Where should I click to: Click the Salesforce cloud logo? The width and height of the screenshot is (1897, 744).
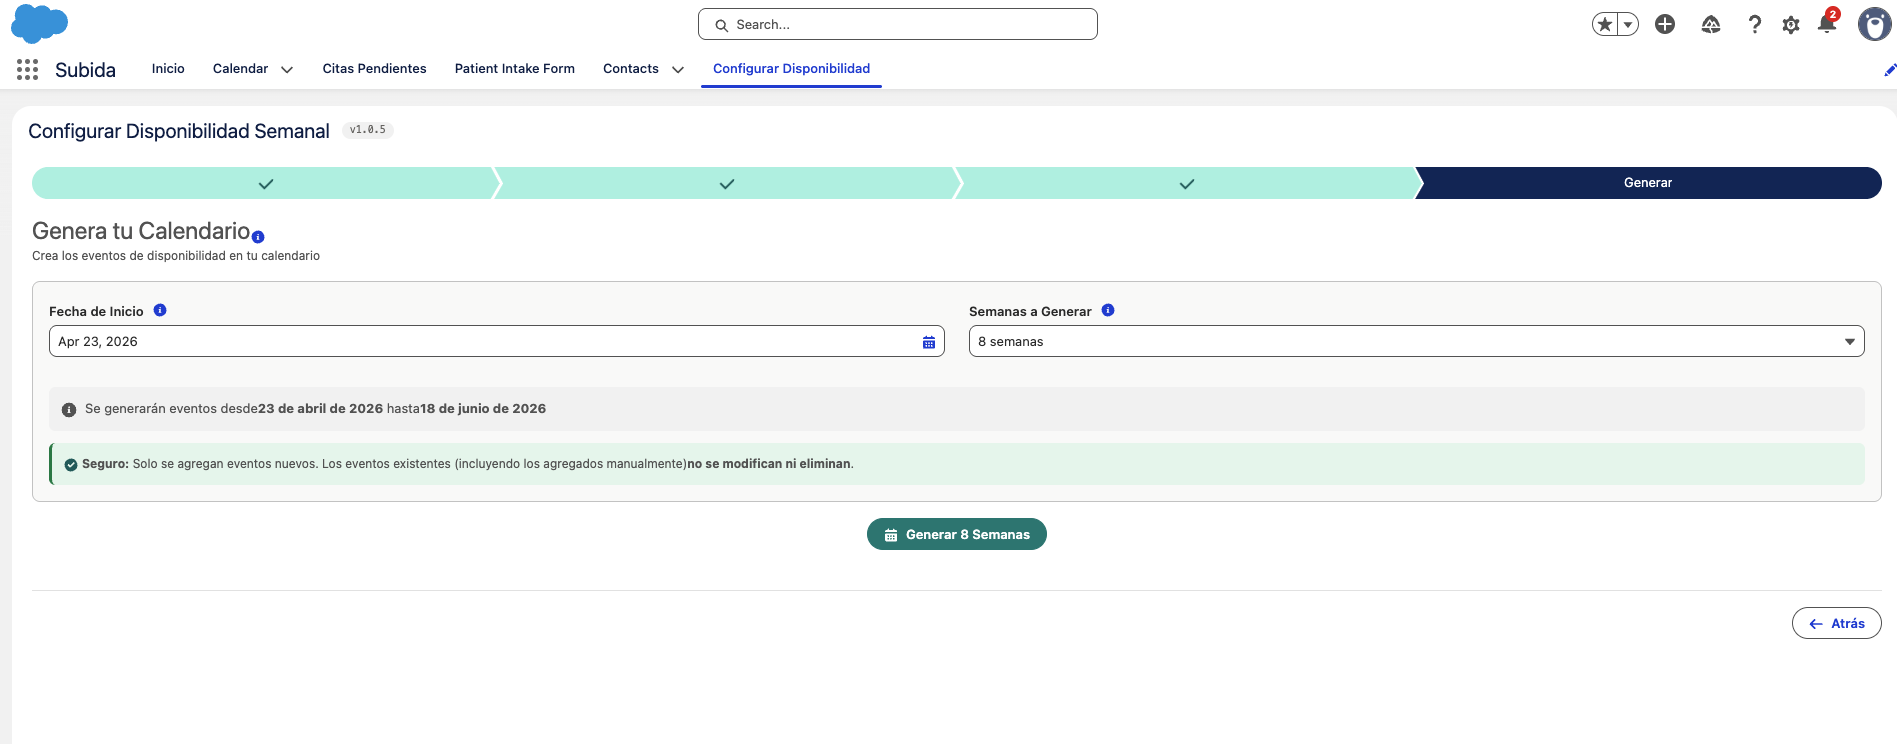tap(39, 23)
